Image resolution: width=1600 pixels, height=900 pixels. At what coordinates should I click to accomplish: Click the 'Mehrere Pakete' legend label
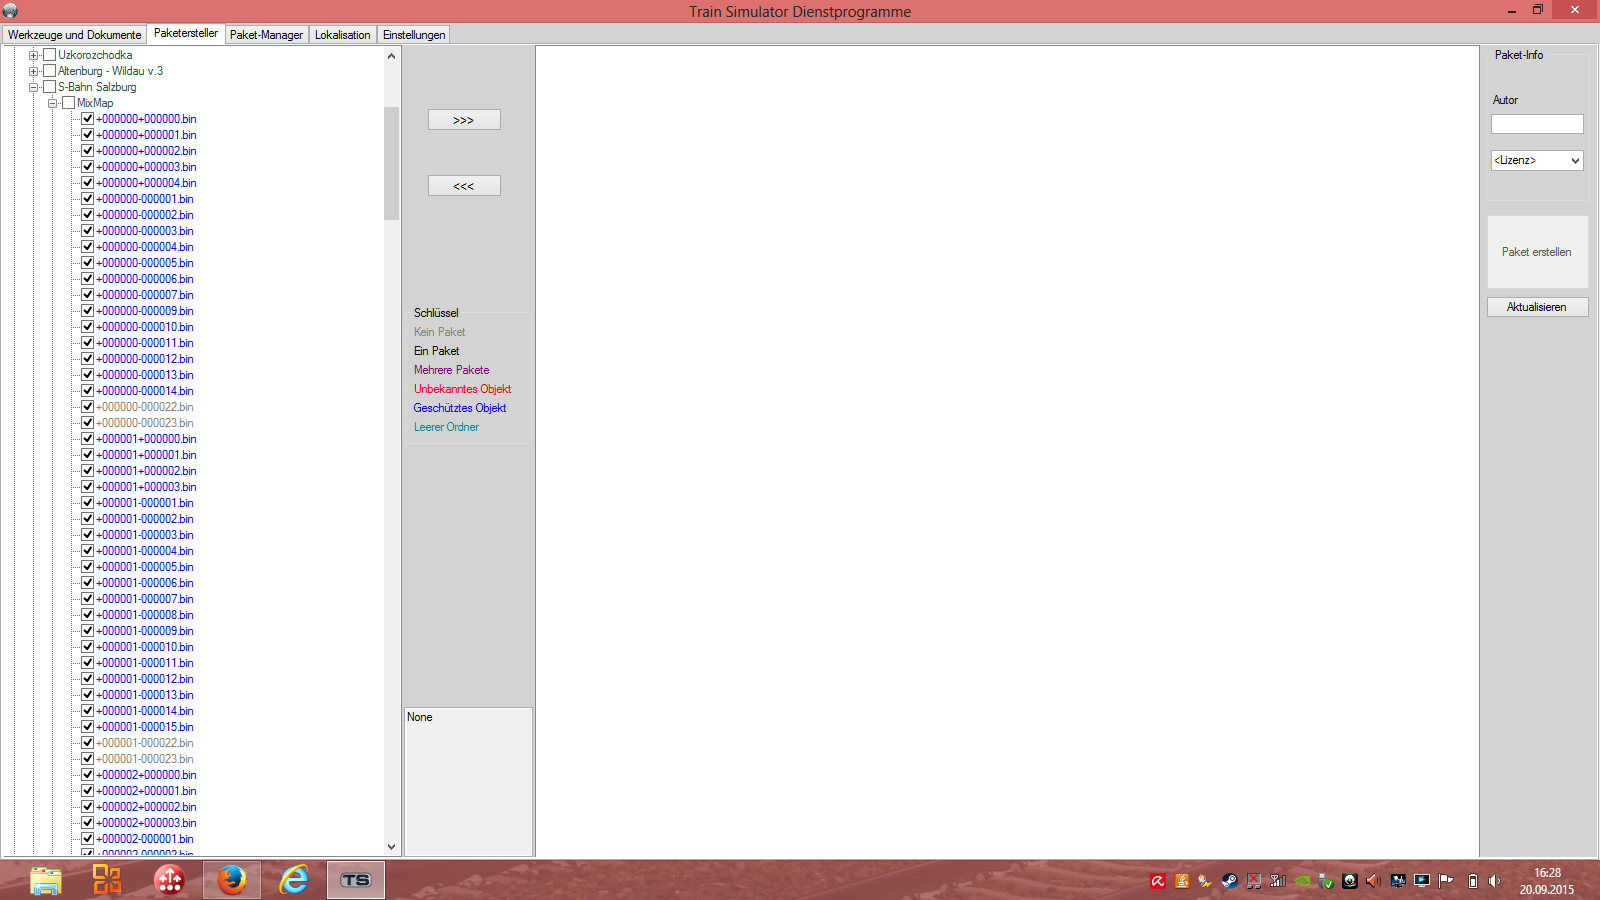coord(452,370)
